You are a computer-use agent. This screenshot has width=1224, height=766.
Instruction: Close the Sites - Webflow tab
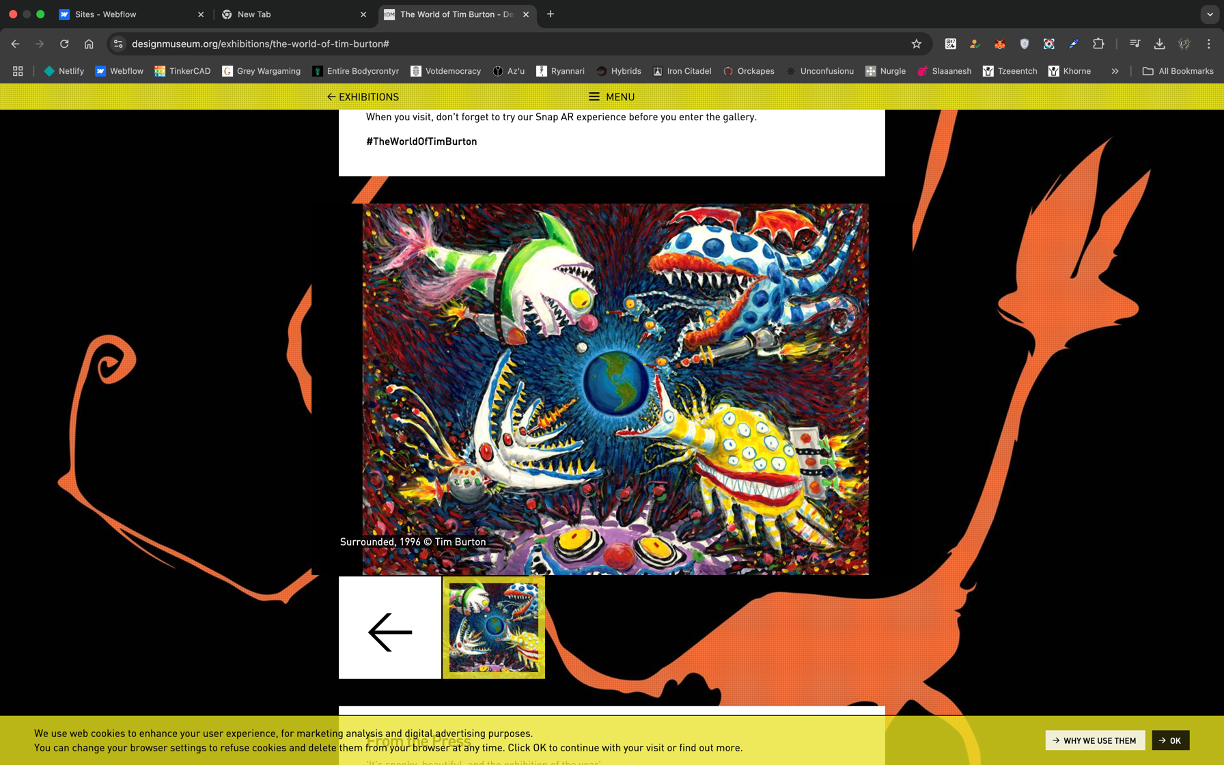click(x=200, y=15)
